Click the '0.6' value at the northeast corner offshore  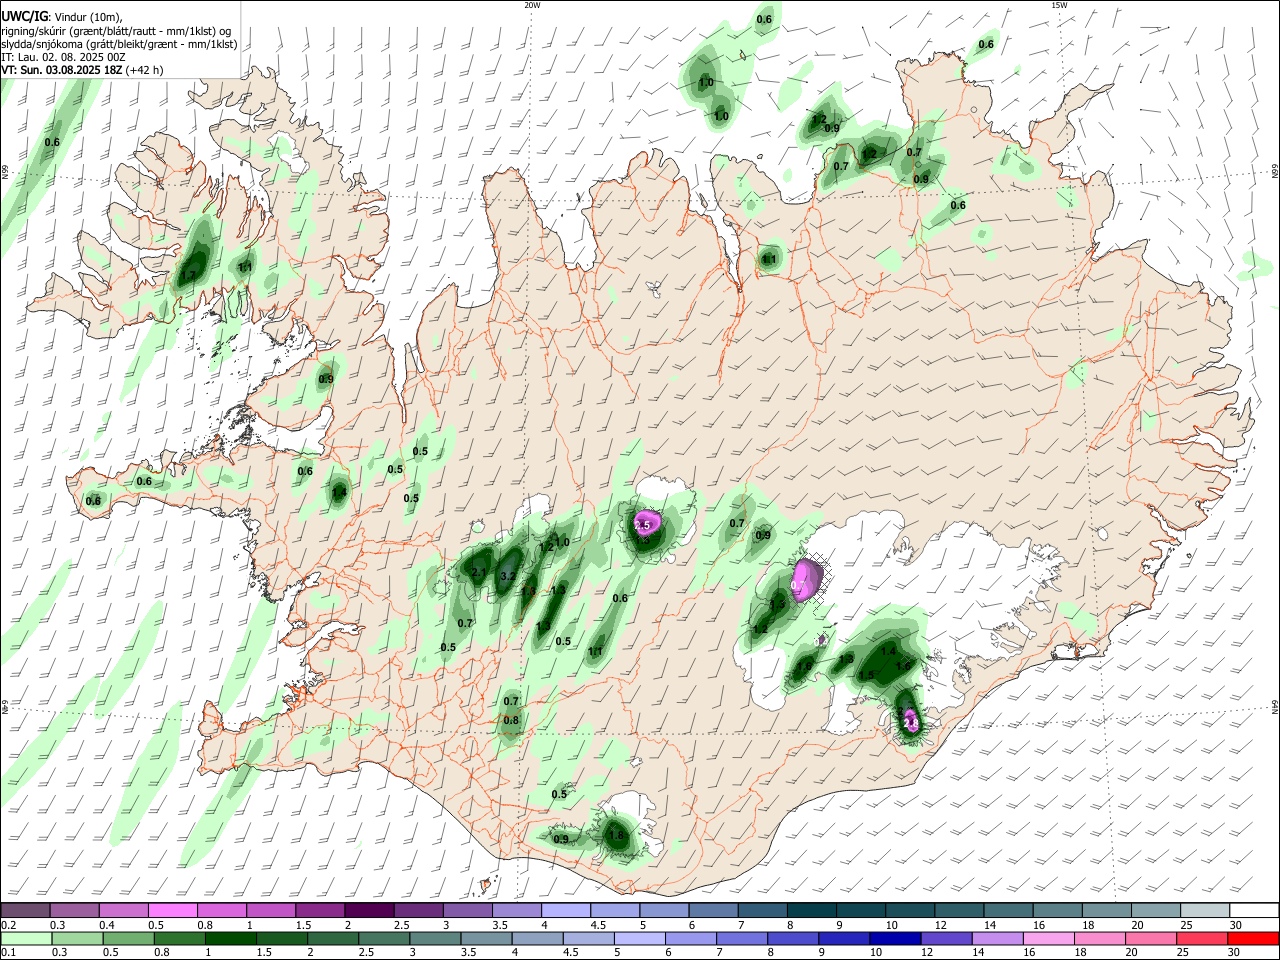986,44
